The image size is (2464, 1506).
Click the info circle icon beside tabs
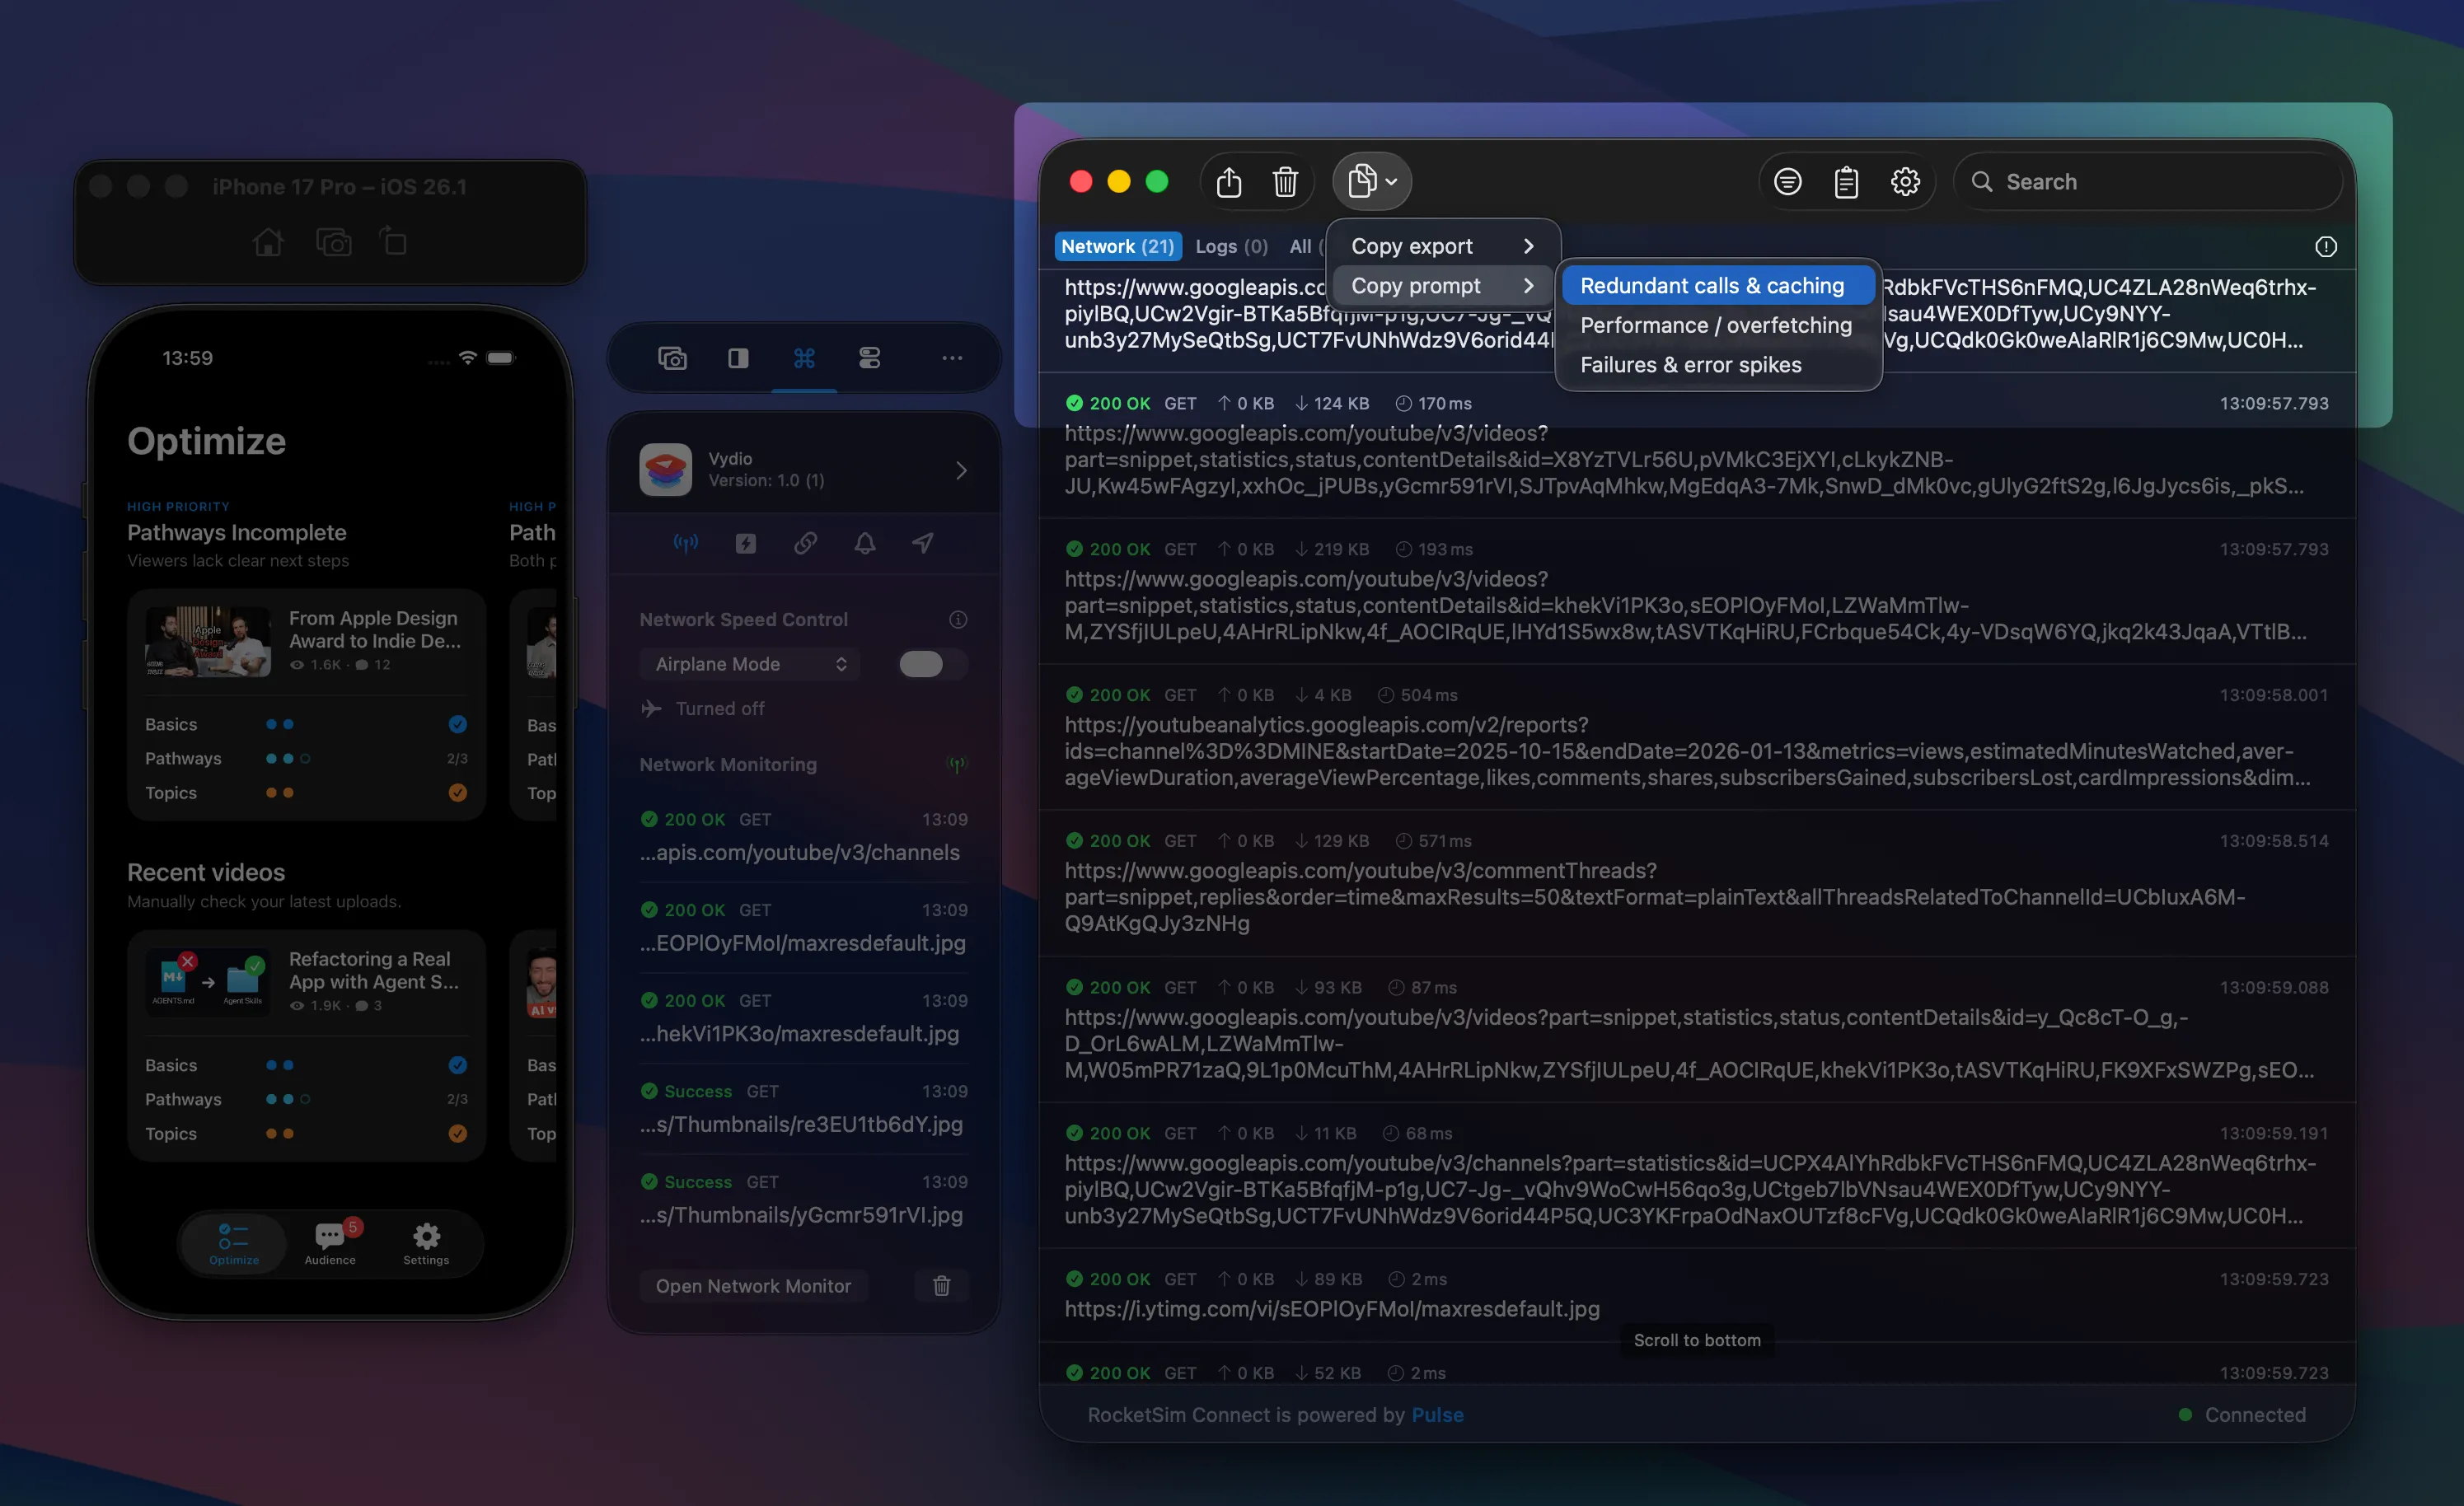2325,247
